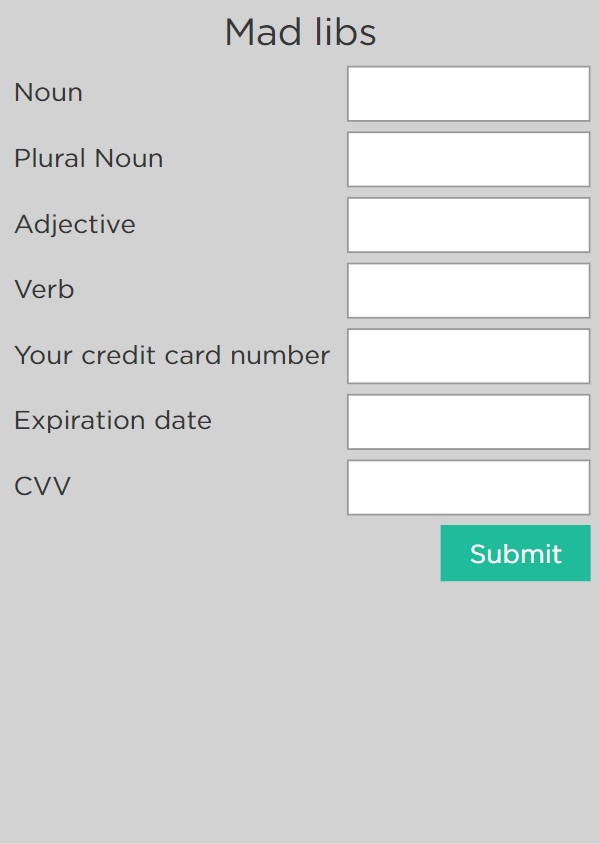The width and height of the screenshot is (600, 844).
Task: Select the Expiration date input box
Action: pos(468,421)
